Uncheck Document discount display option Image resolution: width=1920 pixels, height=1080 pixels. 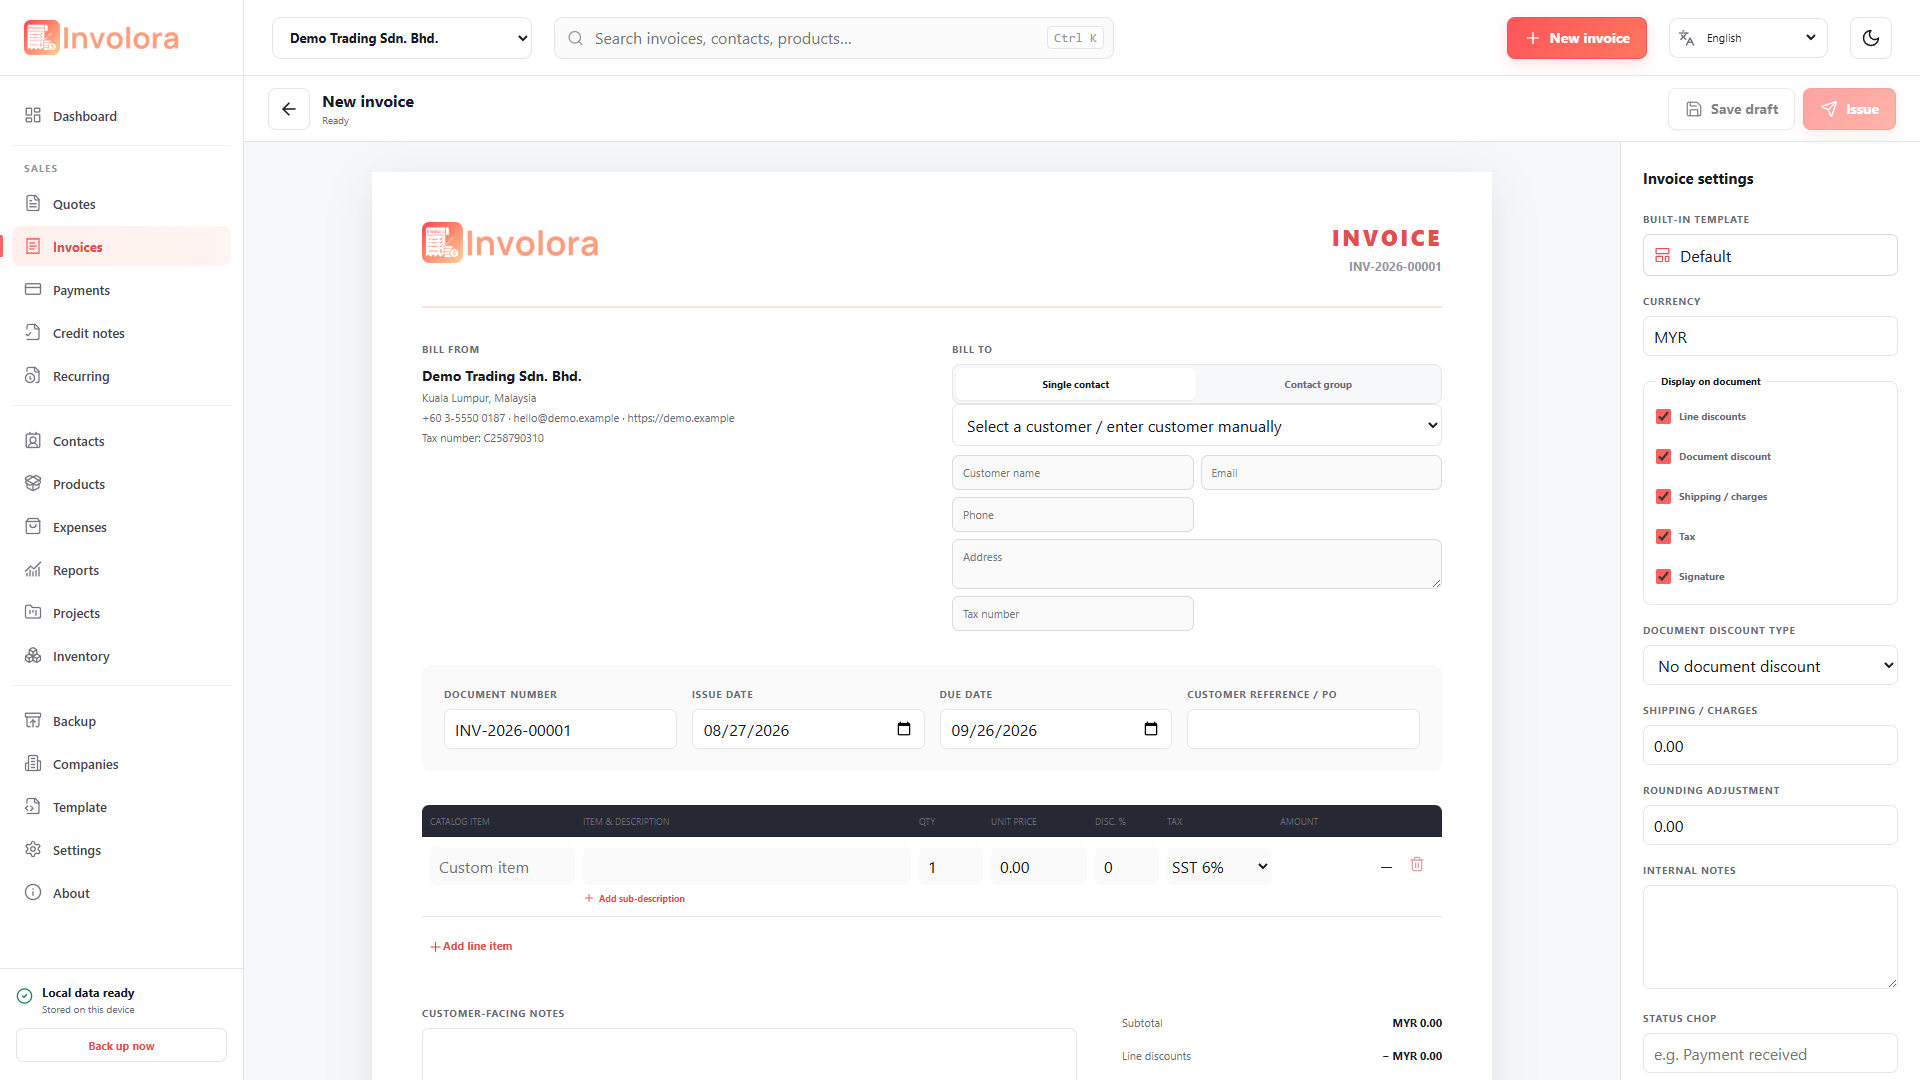click(1664, 456)
